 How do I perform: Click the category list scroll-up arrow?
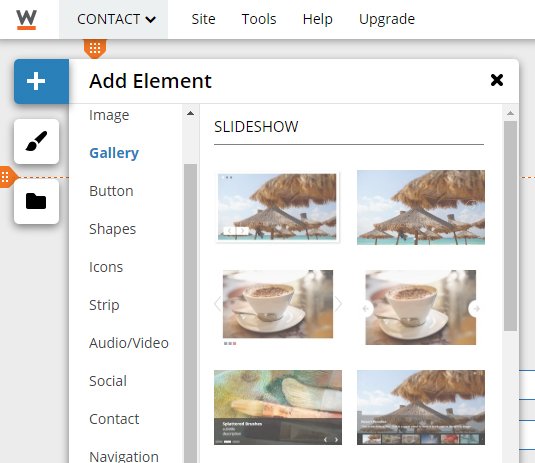tap(190, 113)
